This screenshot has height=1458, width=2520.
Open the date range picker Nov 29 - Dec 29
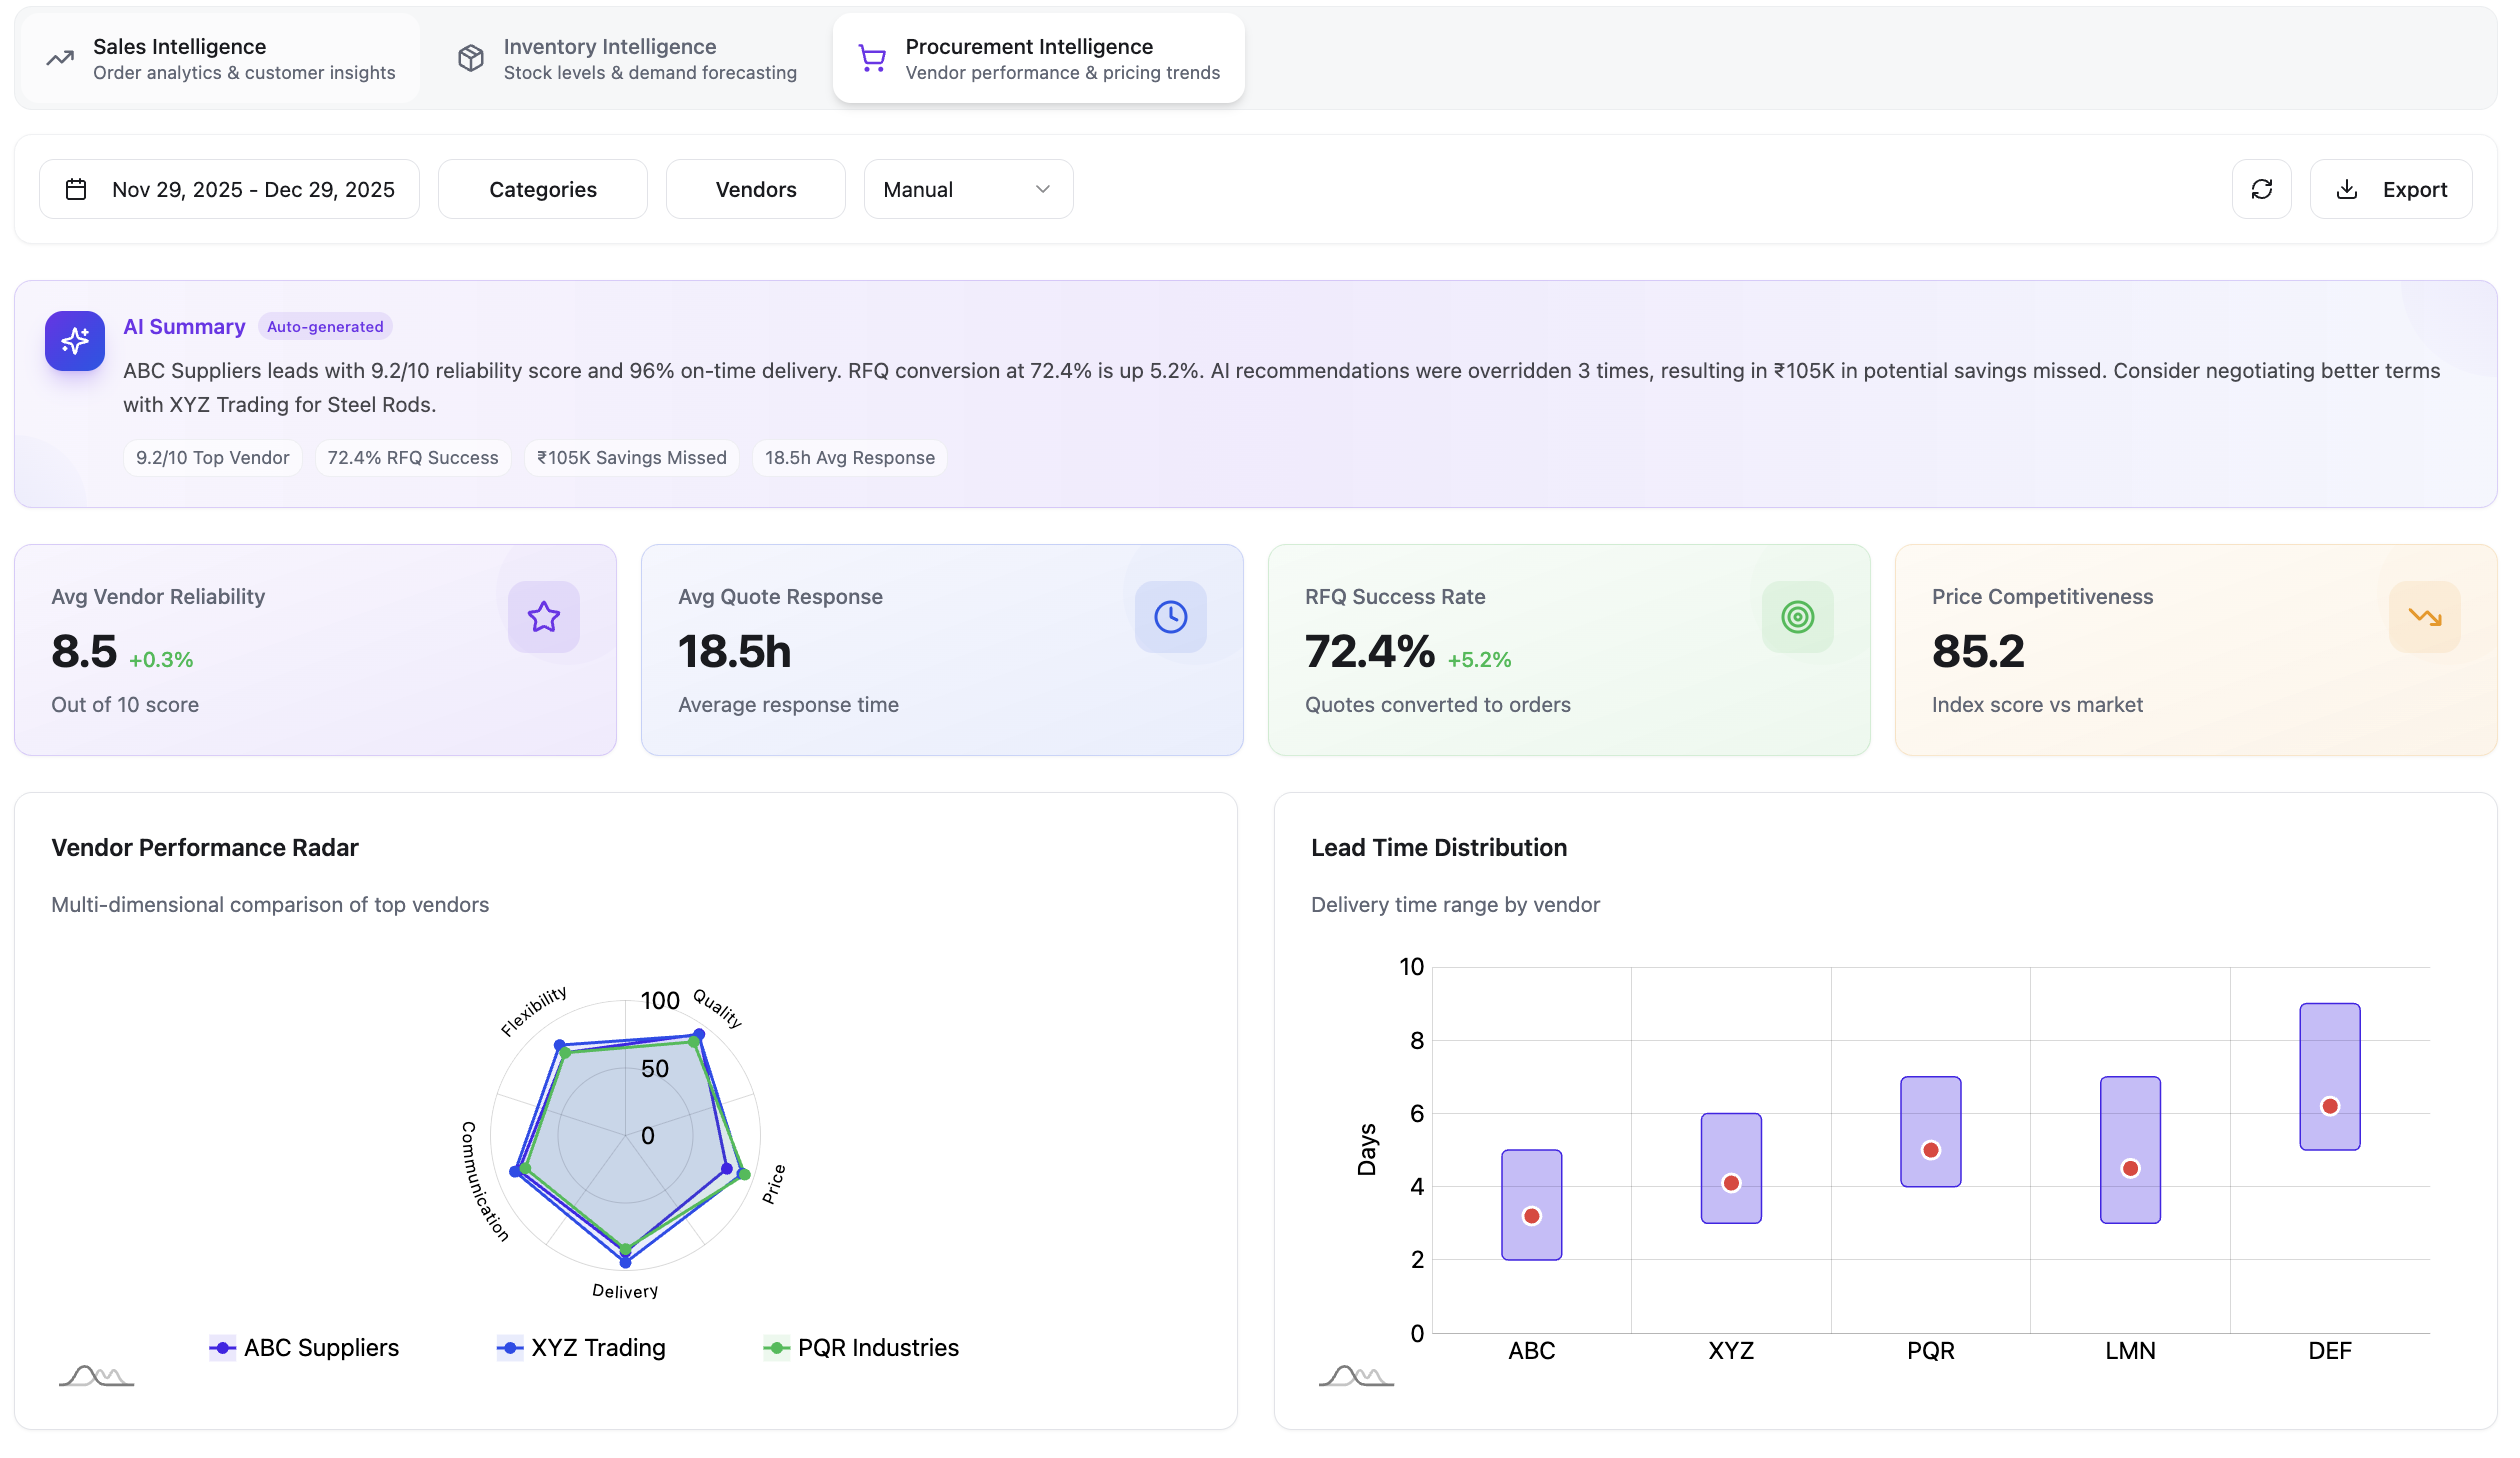click(229, 190)
